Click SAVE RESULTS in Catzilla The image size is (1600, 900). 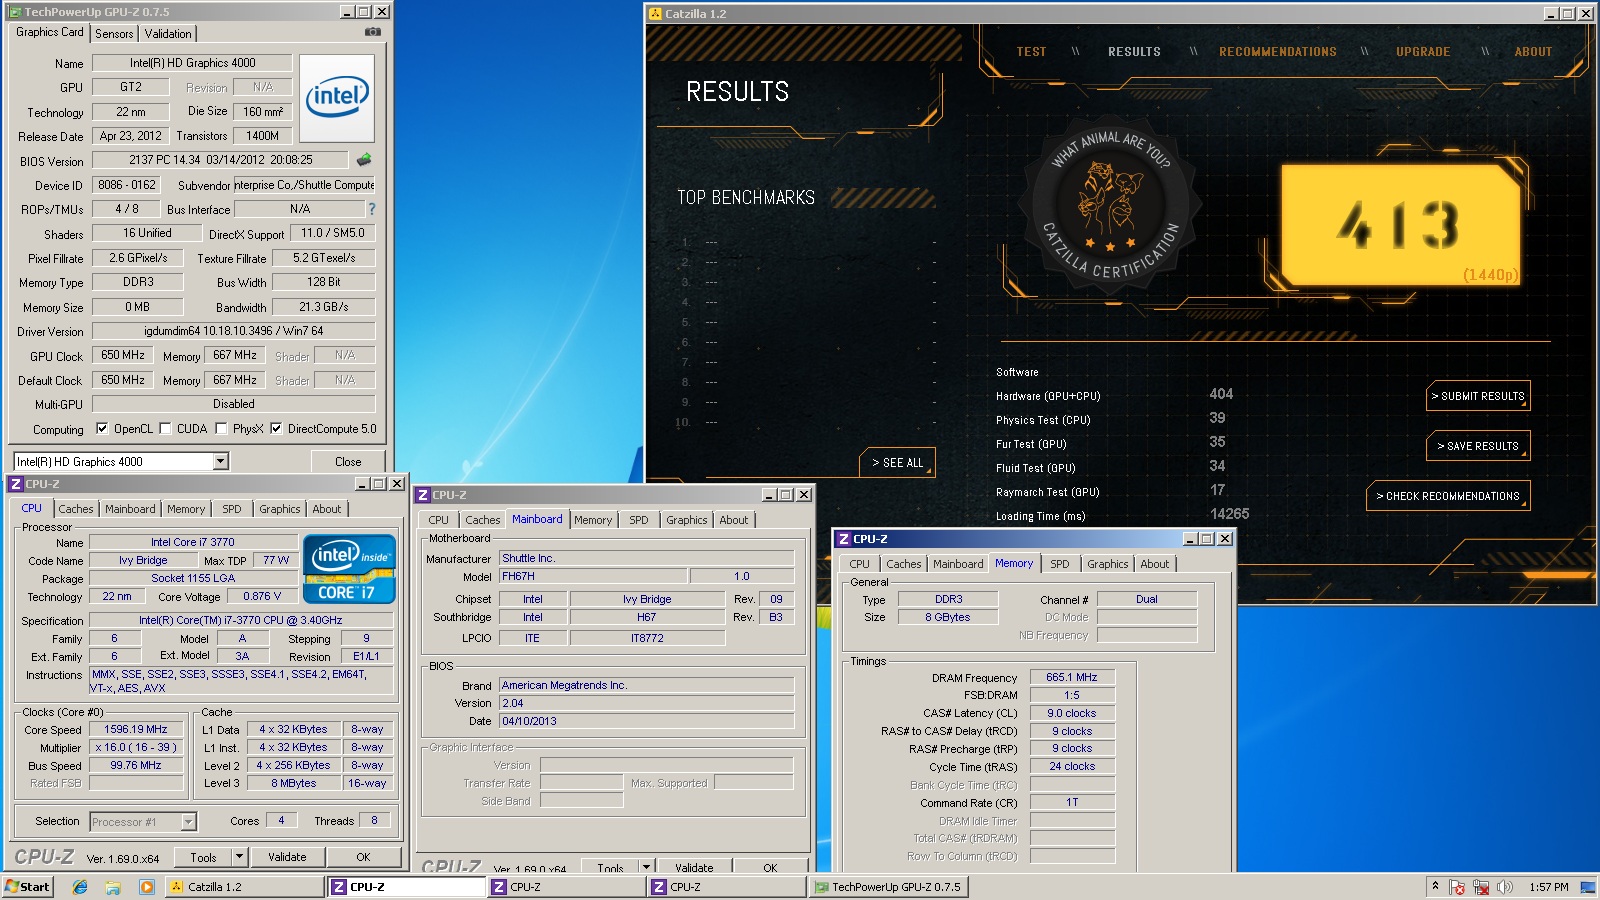click(1478, 446)
